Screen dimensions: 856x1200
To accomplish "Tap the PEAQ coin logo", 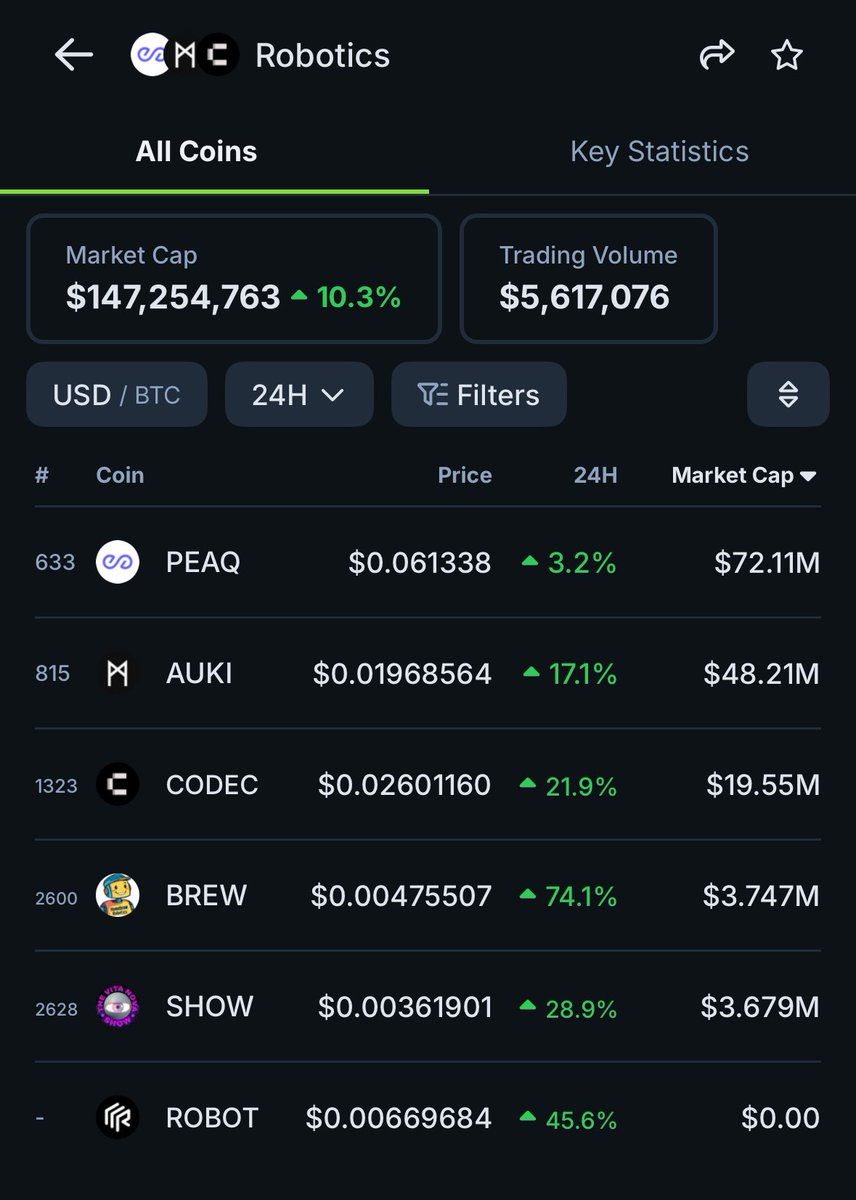I will point(117,562).
